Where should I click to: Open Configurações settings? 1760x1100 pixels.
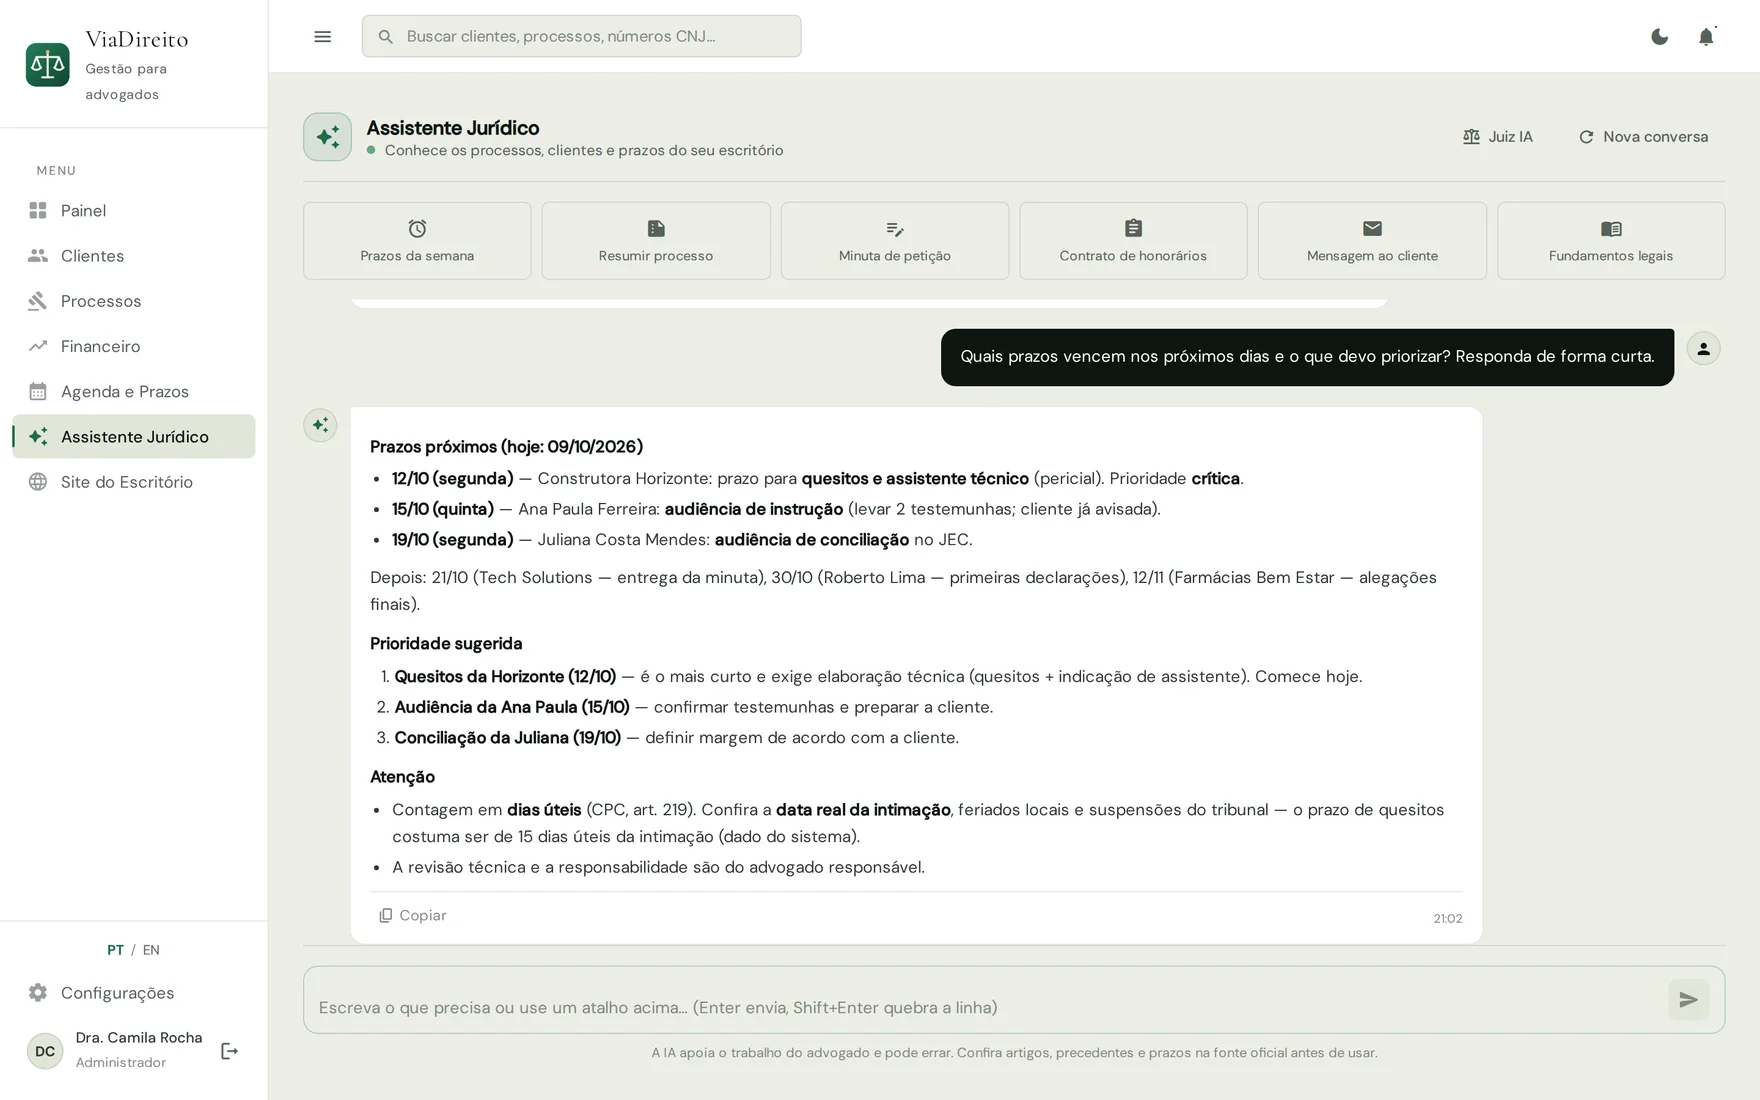(x=133, y=993)
